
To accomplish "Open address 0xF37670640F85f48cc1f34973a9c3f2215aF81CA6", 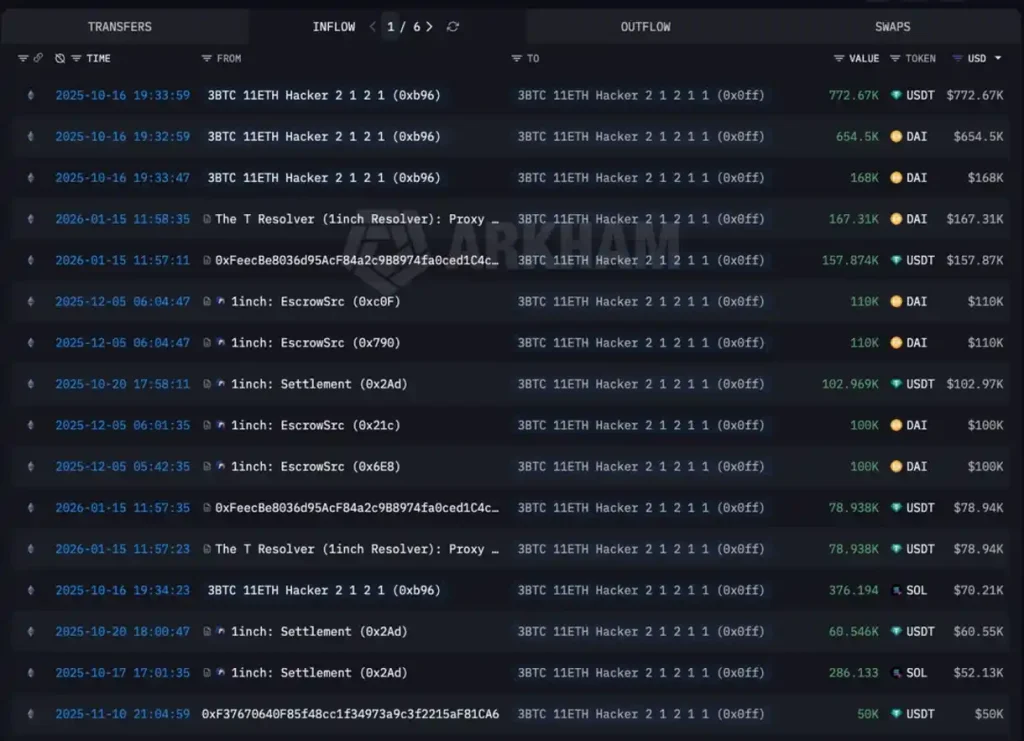I will pyautogui.click(x=352, y=714).
